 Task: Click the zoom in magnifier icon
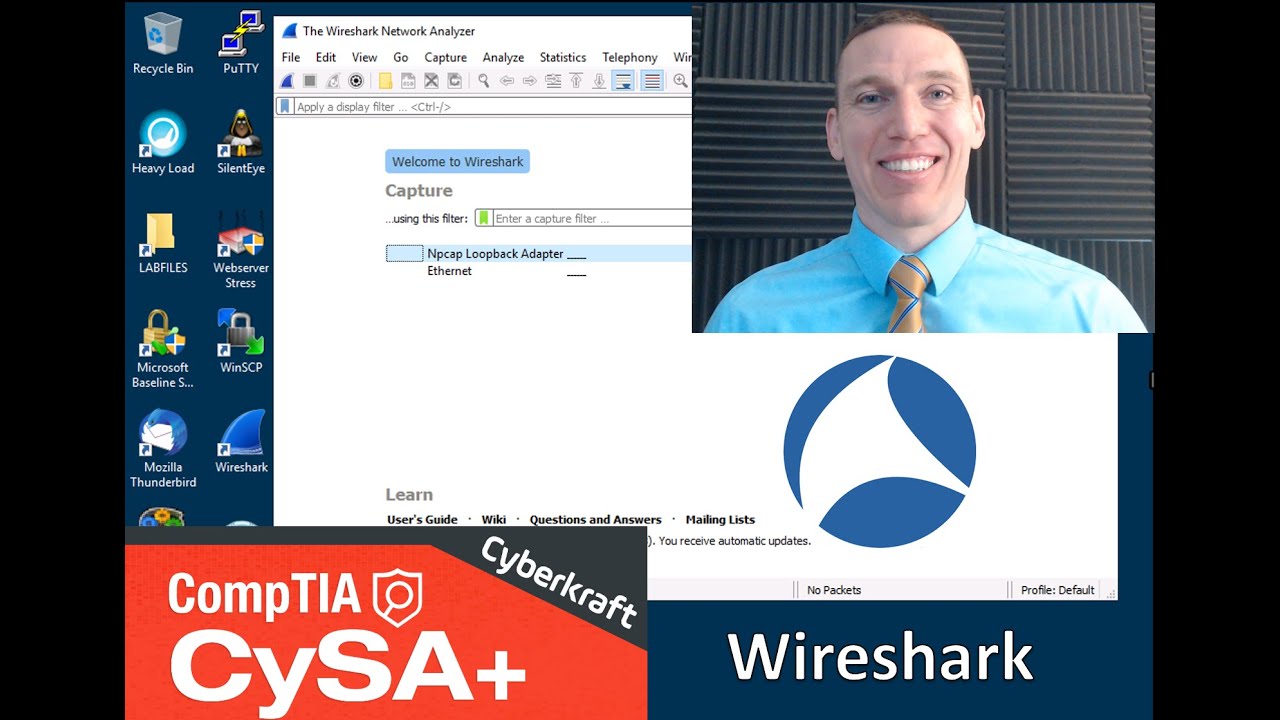click(680, 81)
